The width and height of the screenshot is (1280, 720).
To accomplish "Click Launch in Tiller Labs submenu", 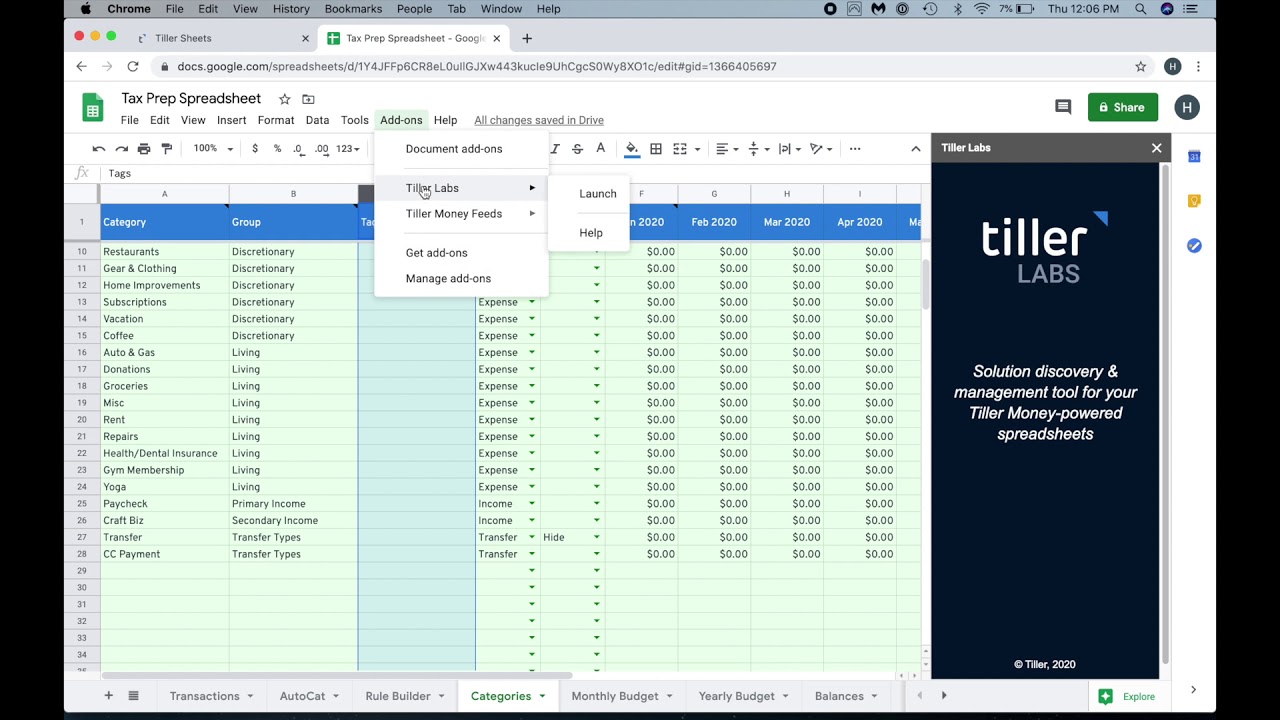I will click(598, 194).
